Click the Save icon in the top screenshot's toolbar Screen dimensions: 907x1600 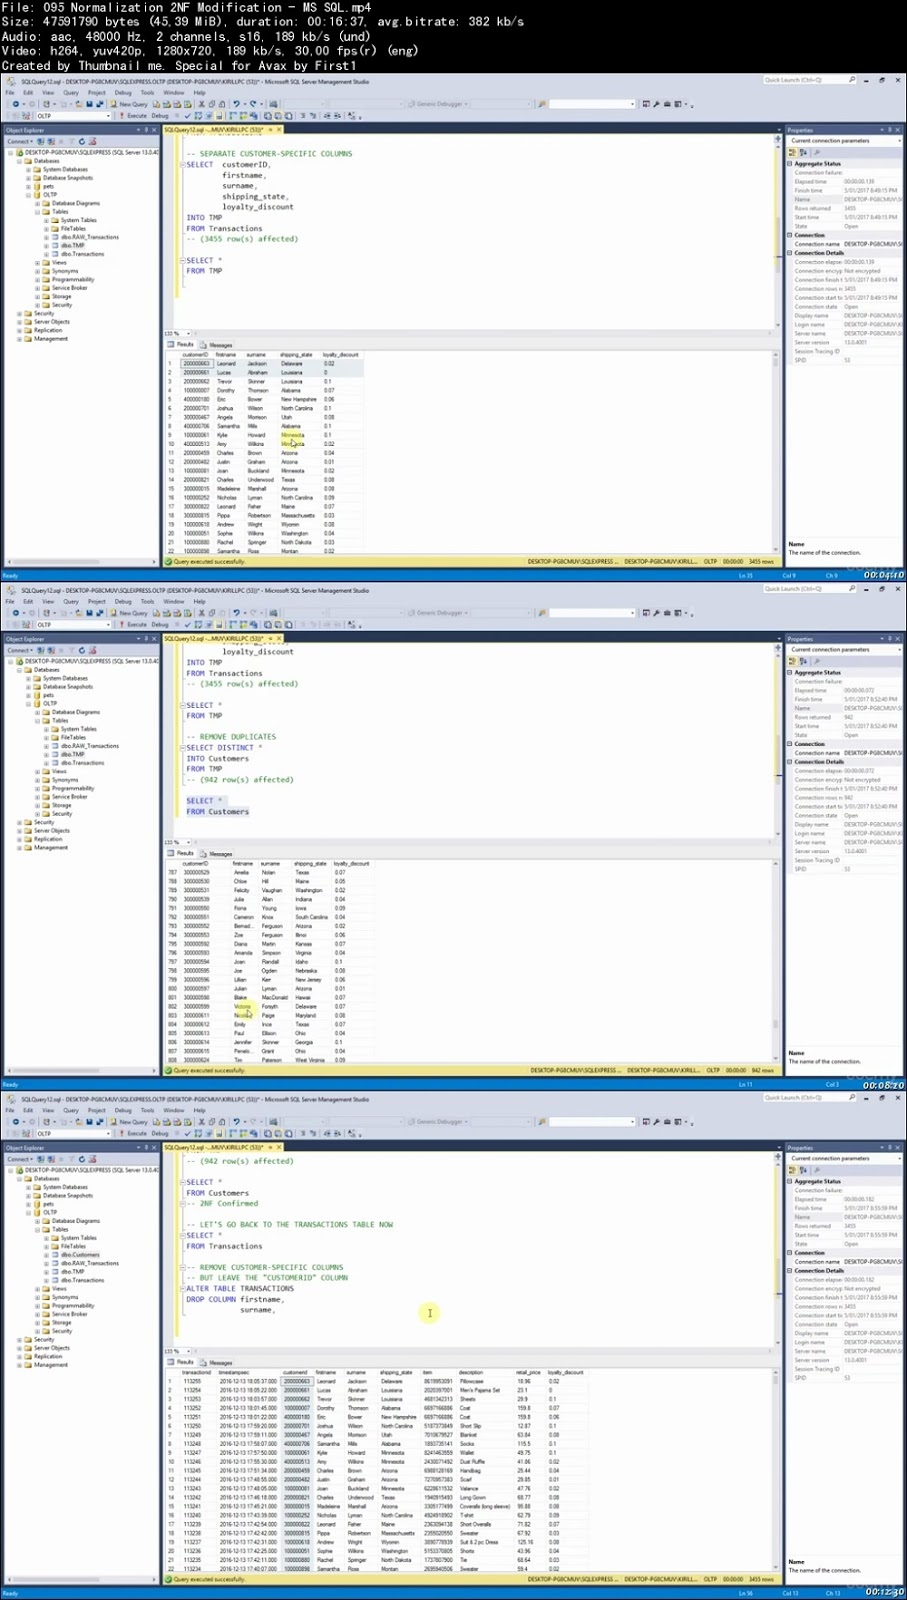pos(89,104)
